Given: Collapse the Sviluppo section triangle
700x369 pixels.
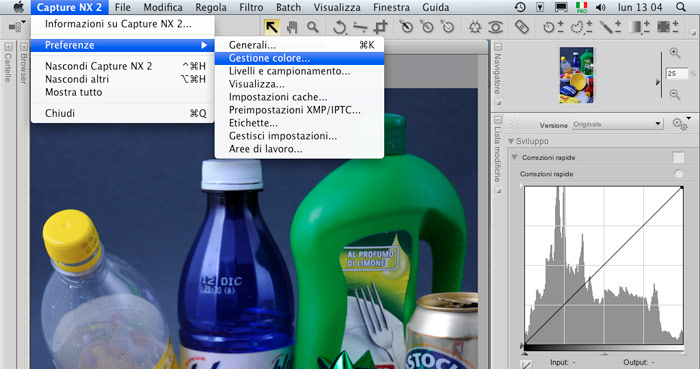Looking at the screenshot, I should (511, 141).
